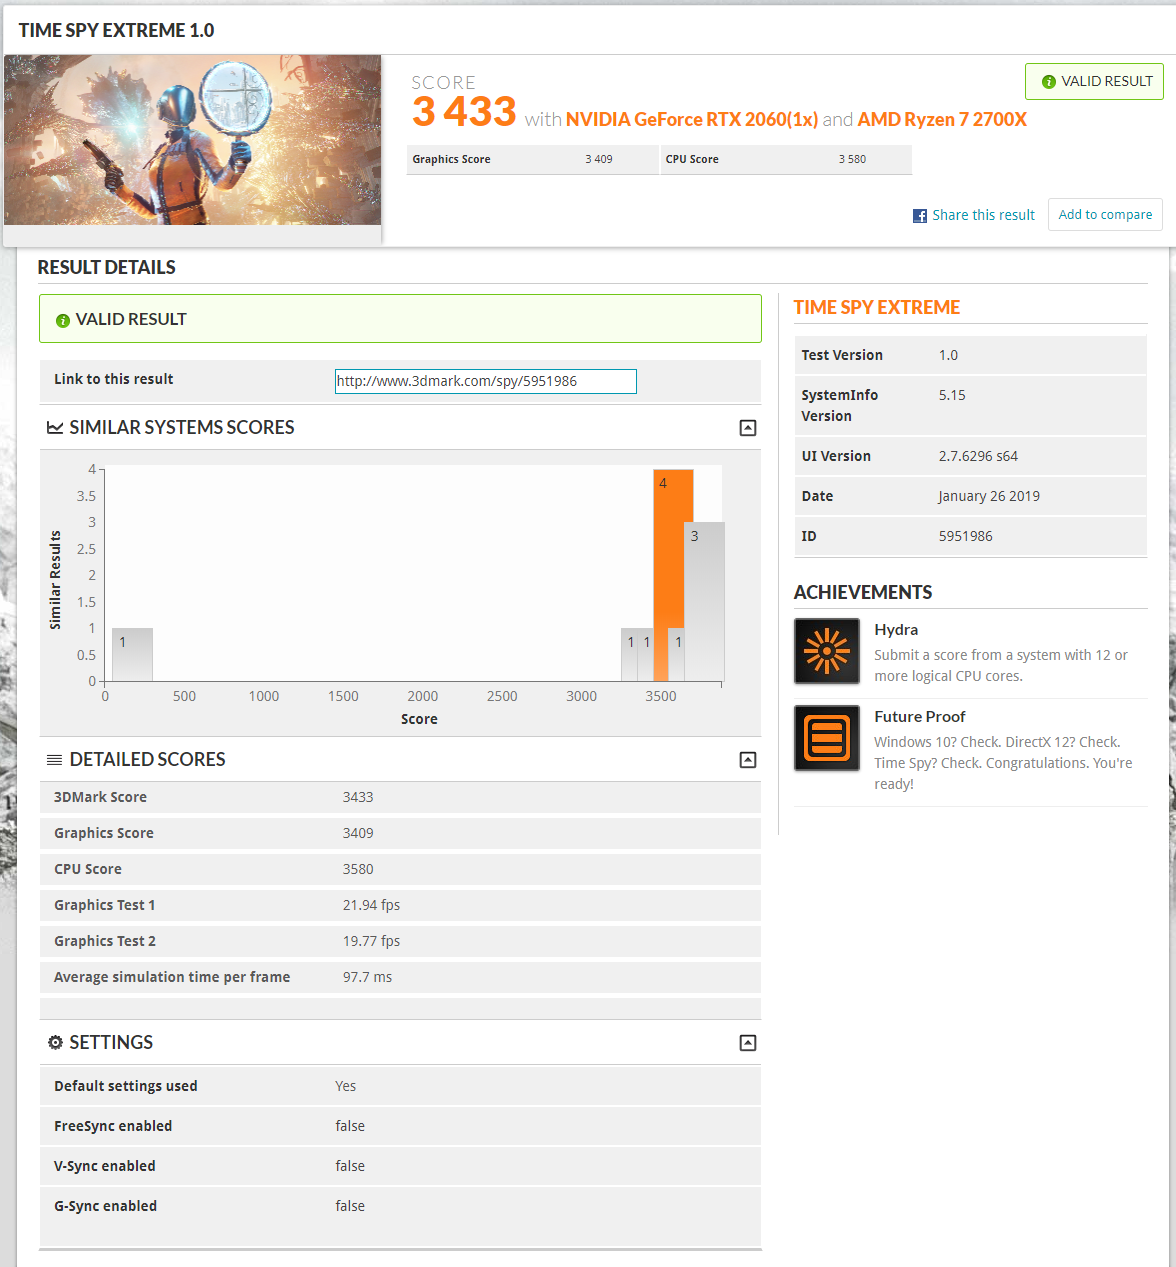Screen dimensions: 1176x1267
Task: Click the gray bar labeled 3 in histogram
Action: pos(704,600)
